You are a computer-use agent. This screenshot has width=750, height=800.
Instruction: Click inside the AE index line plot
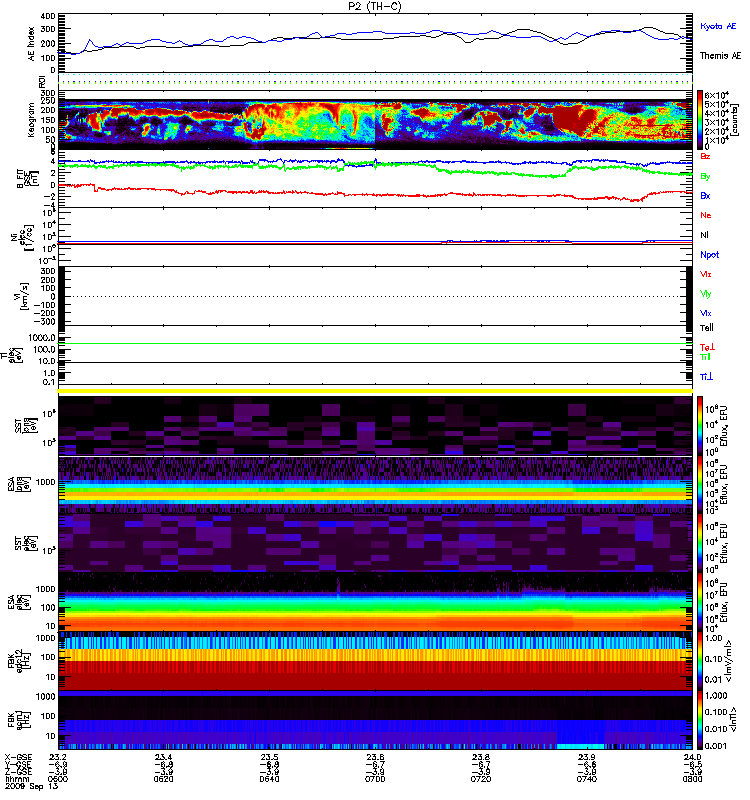tap(375, 43)
